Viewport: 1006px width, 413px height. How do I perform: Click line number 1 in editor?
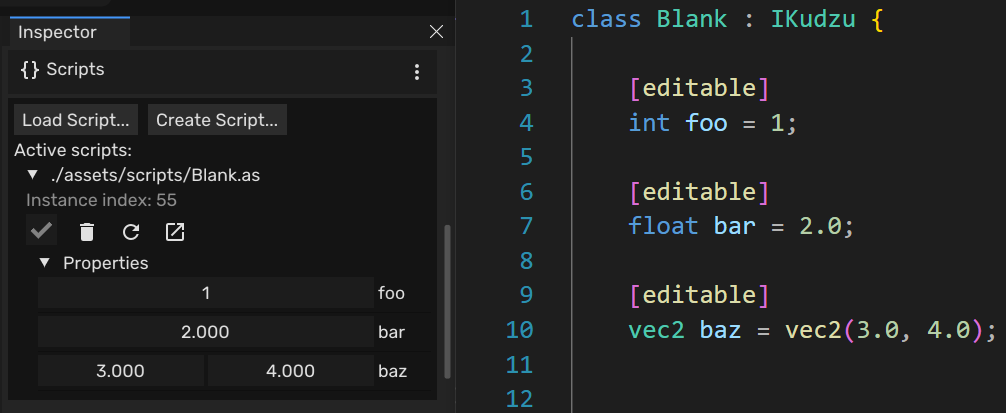coord(526,19)
